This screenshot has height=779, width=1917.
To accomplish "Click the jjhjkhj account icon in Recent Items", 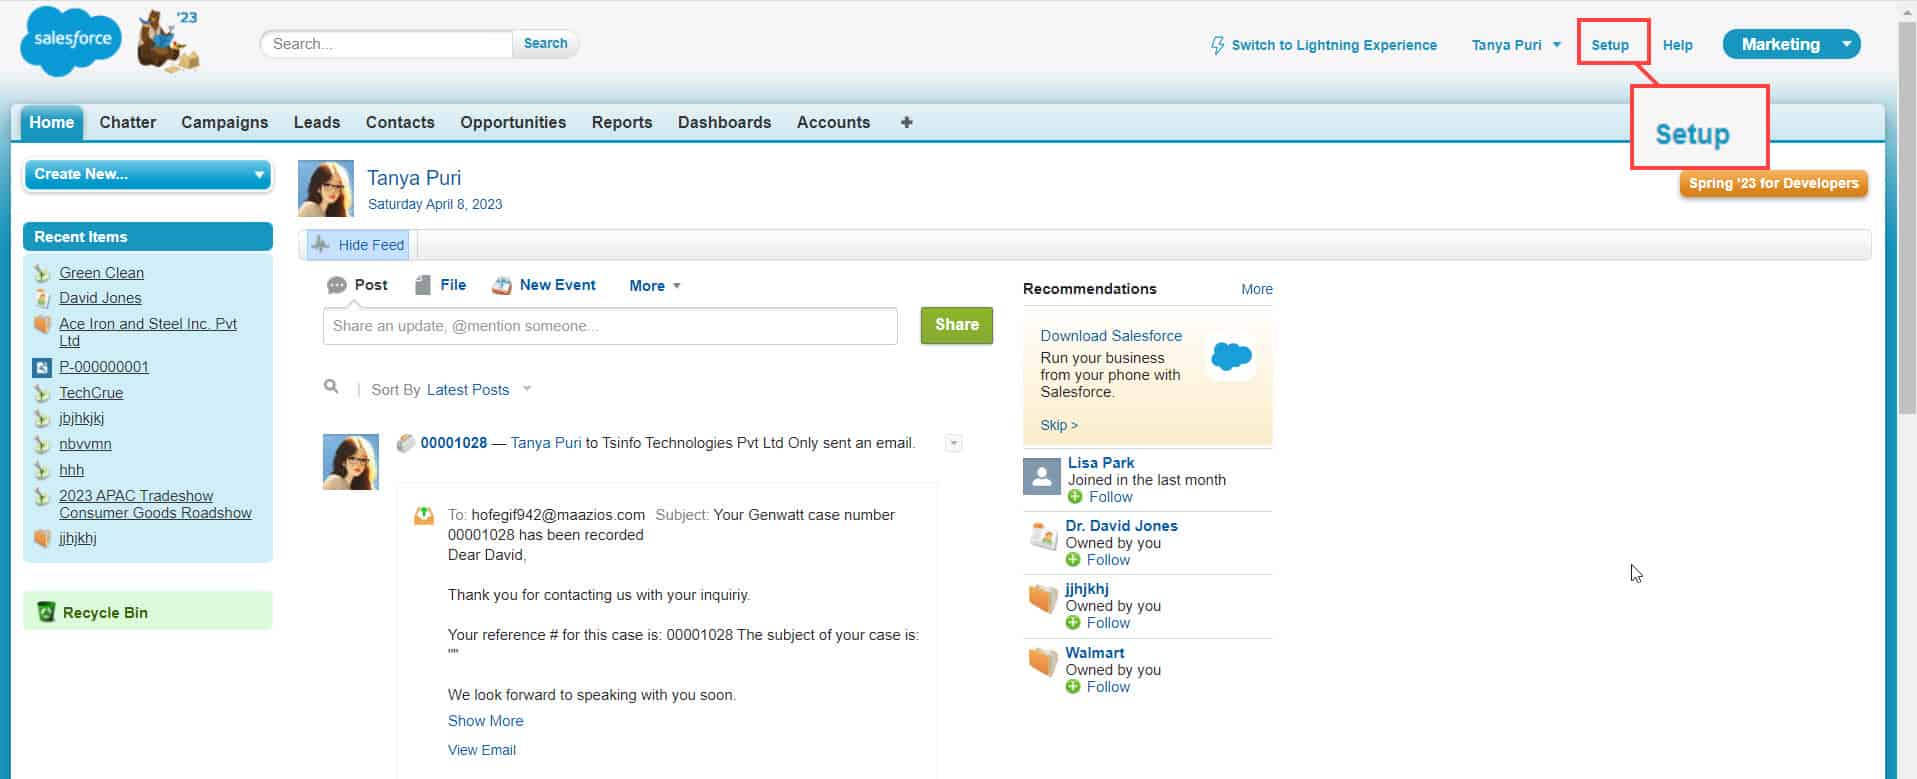I will (42, 538).
